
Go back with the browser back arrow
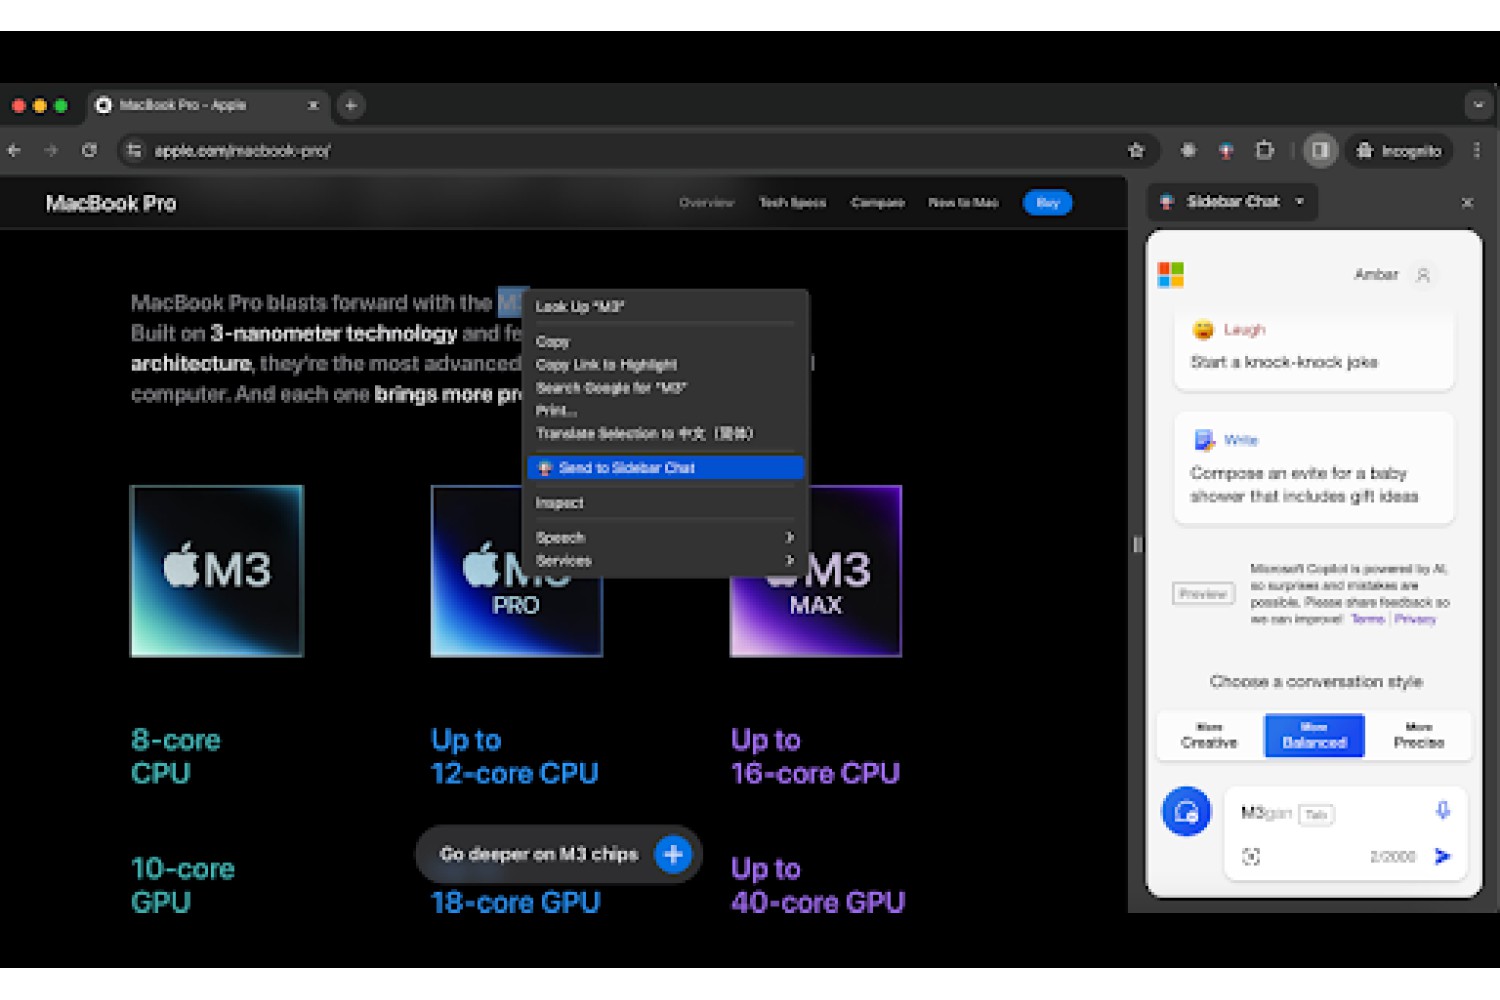(x=15, y=150)
